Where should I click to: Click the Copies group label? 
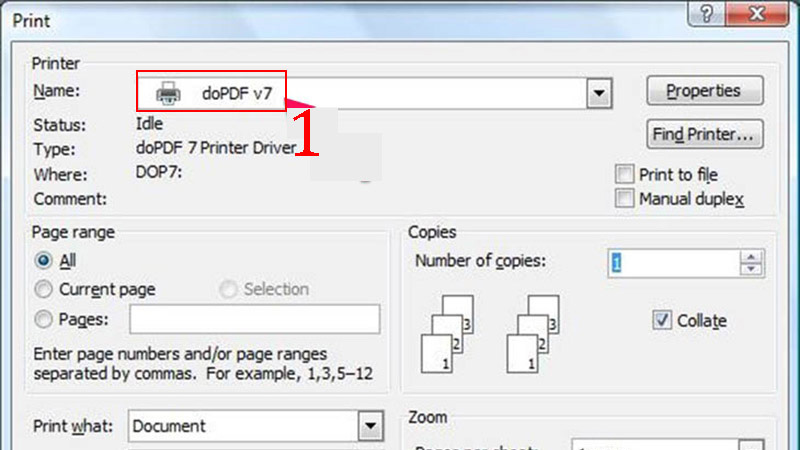click(432, 232)
